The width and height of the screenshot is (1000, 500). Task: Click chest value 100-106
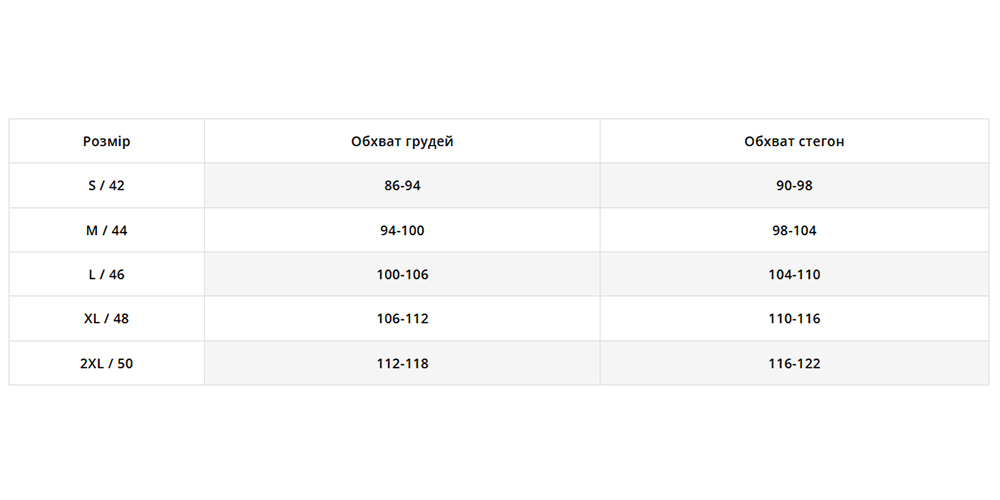pyautogui.click(x=402, y=275)
